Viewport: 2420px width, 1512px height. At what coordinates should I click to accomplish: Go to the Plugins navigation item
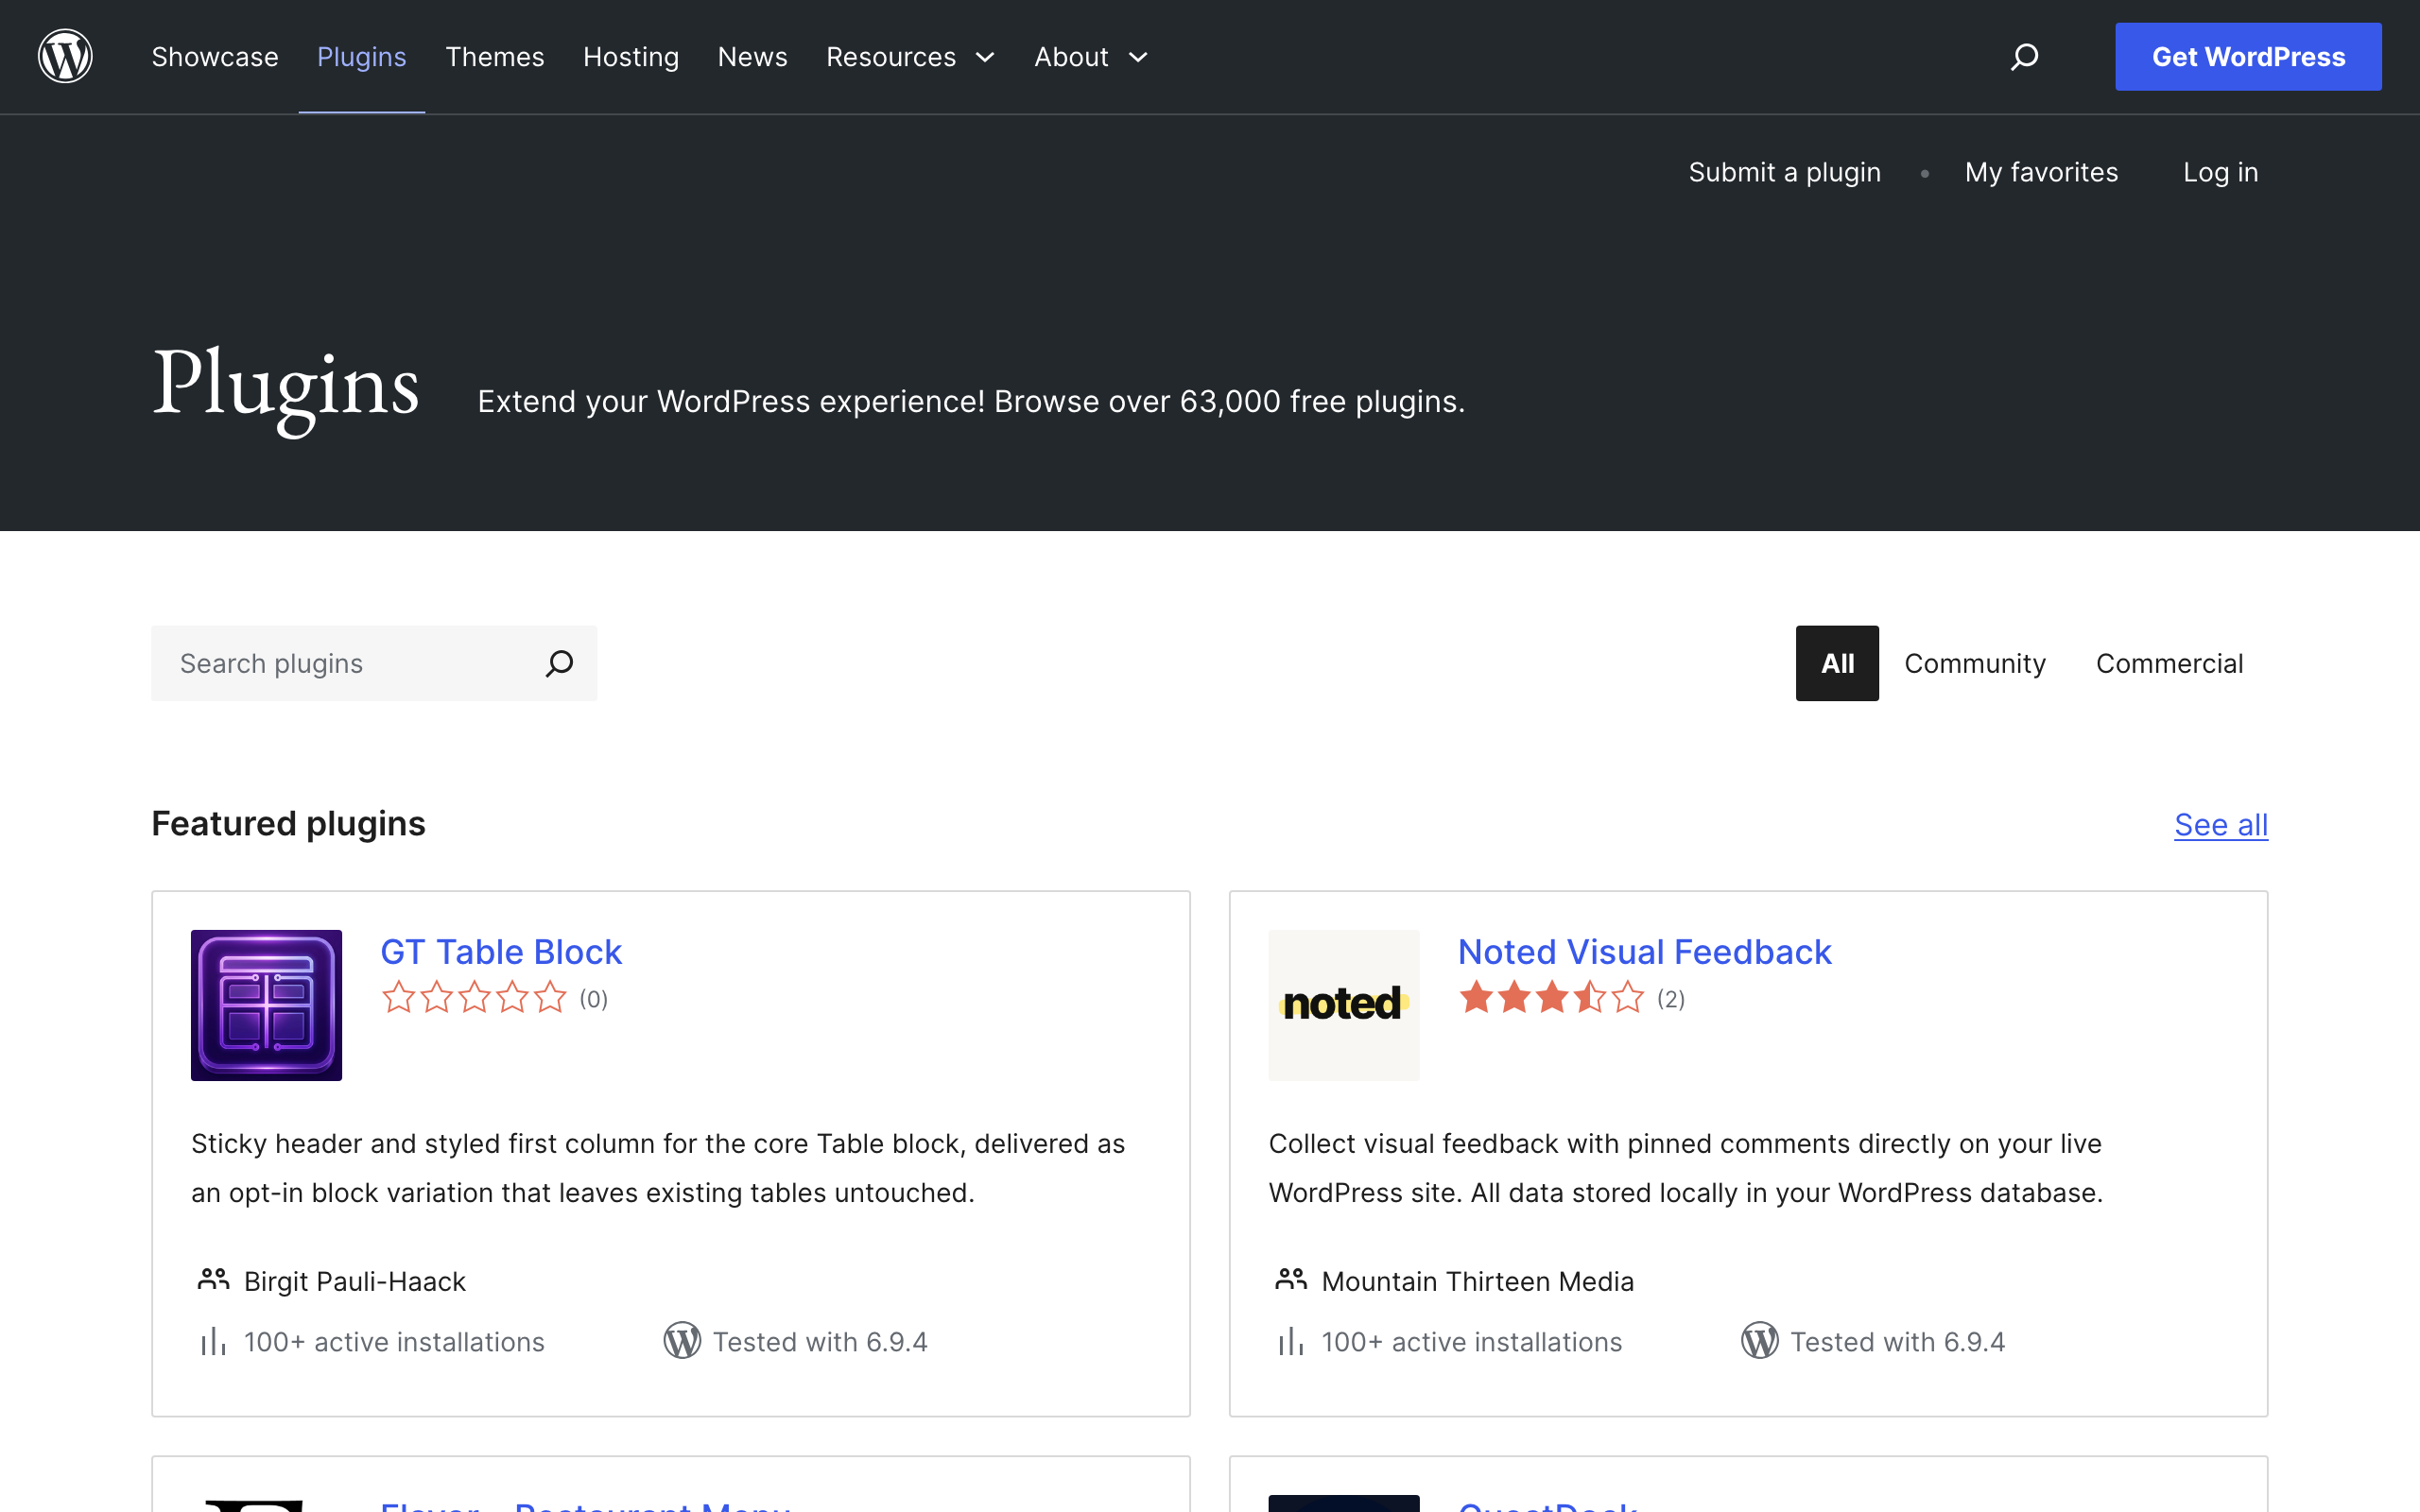point(362,57)
